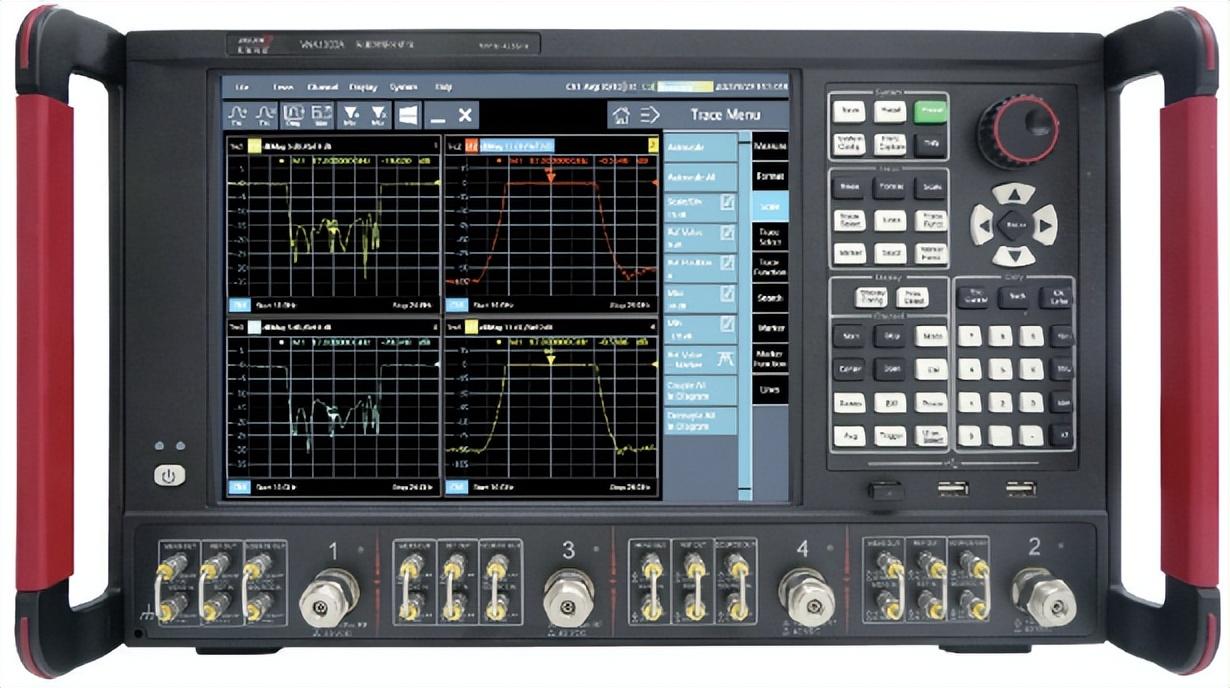Open the System menu in the menu bar
The image size is (1230, 688).
coord(403,87)
